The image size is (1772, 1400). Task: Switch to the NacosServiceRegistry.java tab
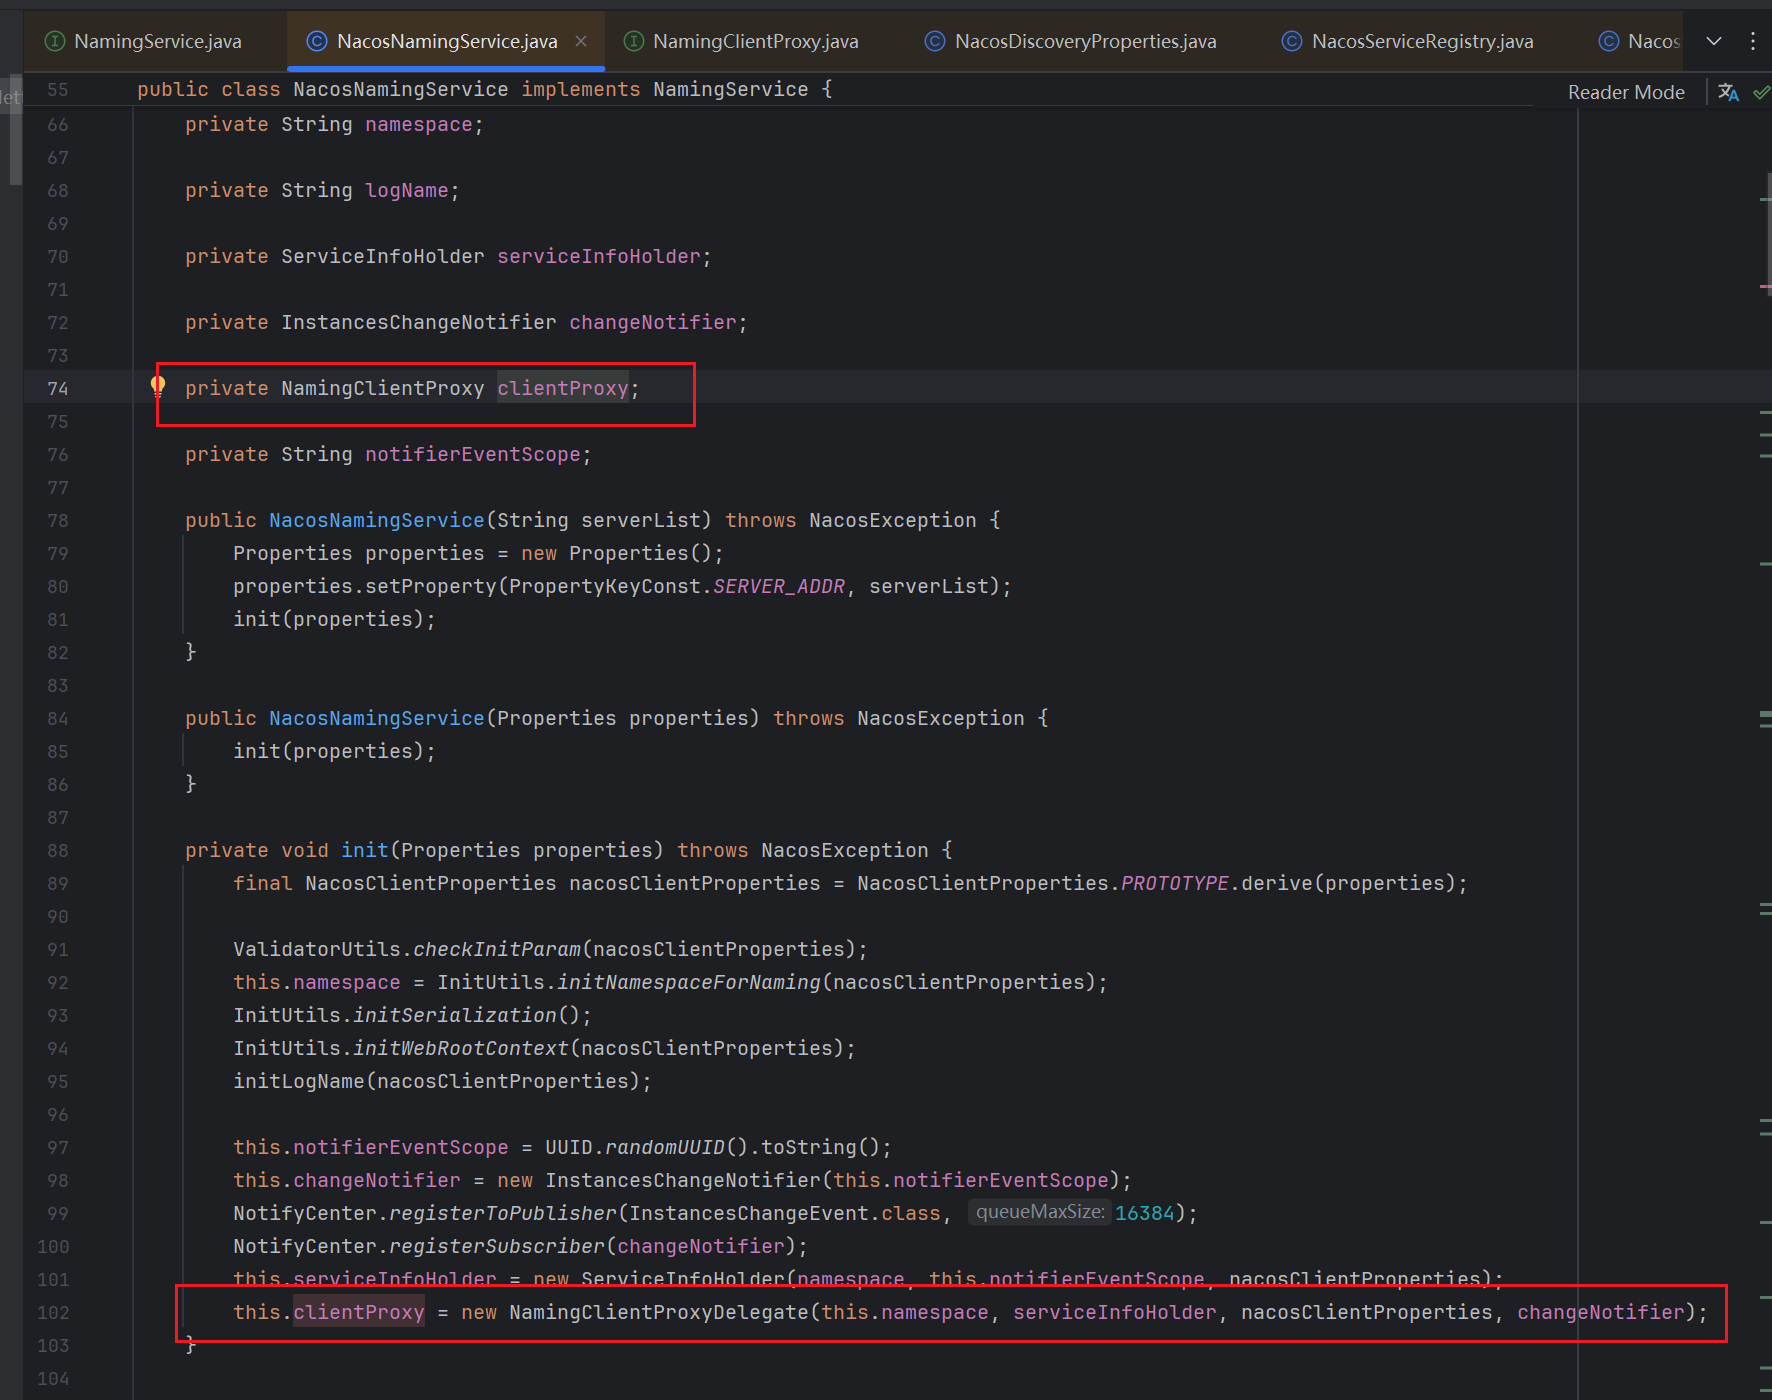coord(1421,41)
